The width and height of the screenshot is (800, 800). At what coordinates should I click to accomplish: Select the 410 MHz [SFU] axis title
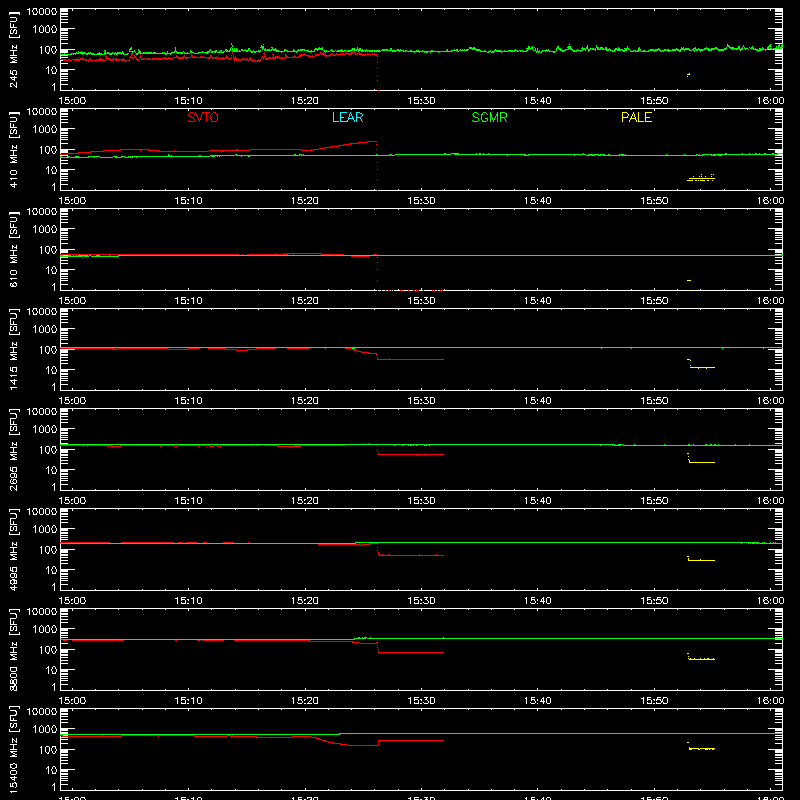click(14, 150)
